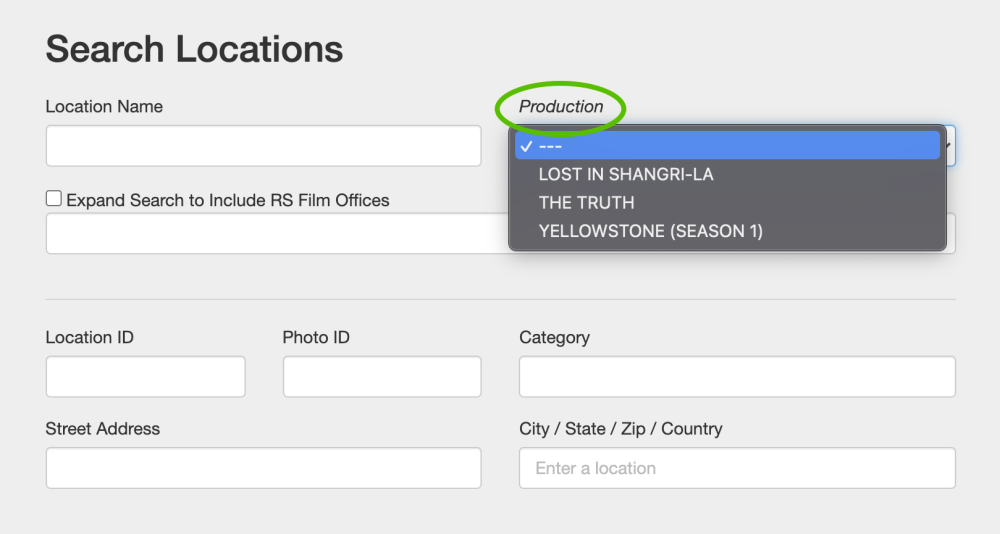Screen dimensions: 1000x534
Task: Select the blank '---' production option
Action: (550, 146)
